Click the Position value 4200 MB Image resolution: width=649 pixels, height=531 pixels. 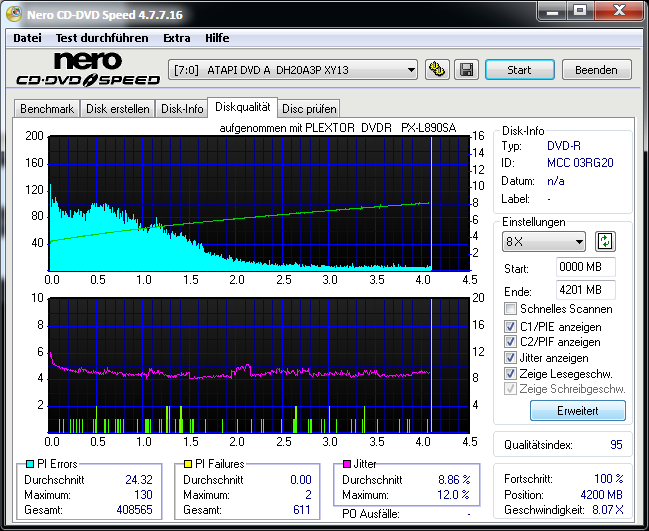pyautogui.click(x=601, y=495)
